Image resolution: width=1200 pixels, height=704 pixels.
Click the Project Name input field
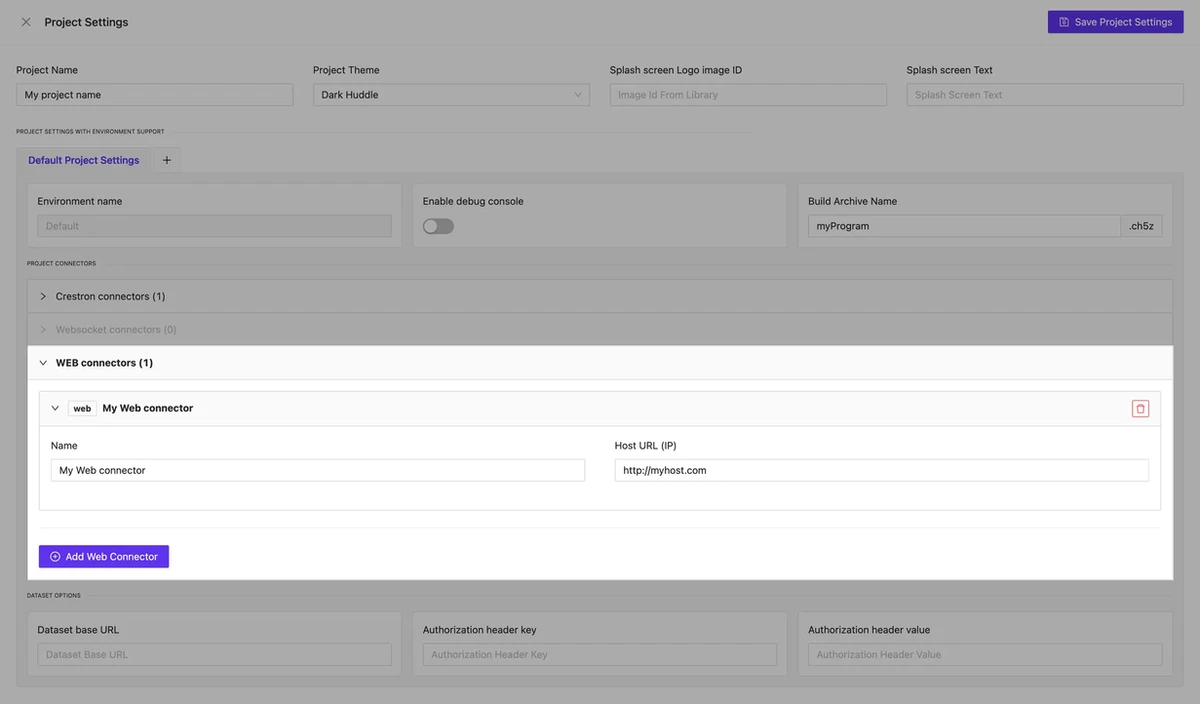pos(154,94)
